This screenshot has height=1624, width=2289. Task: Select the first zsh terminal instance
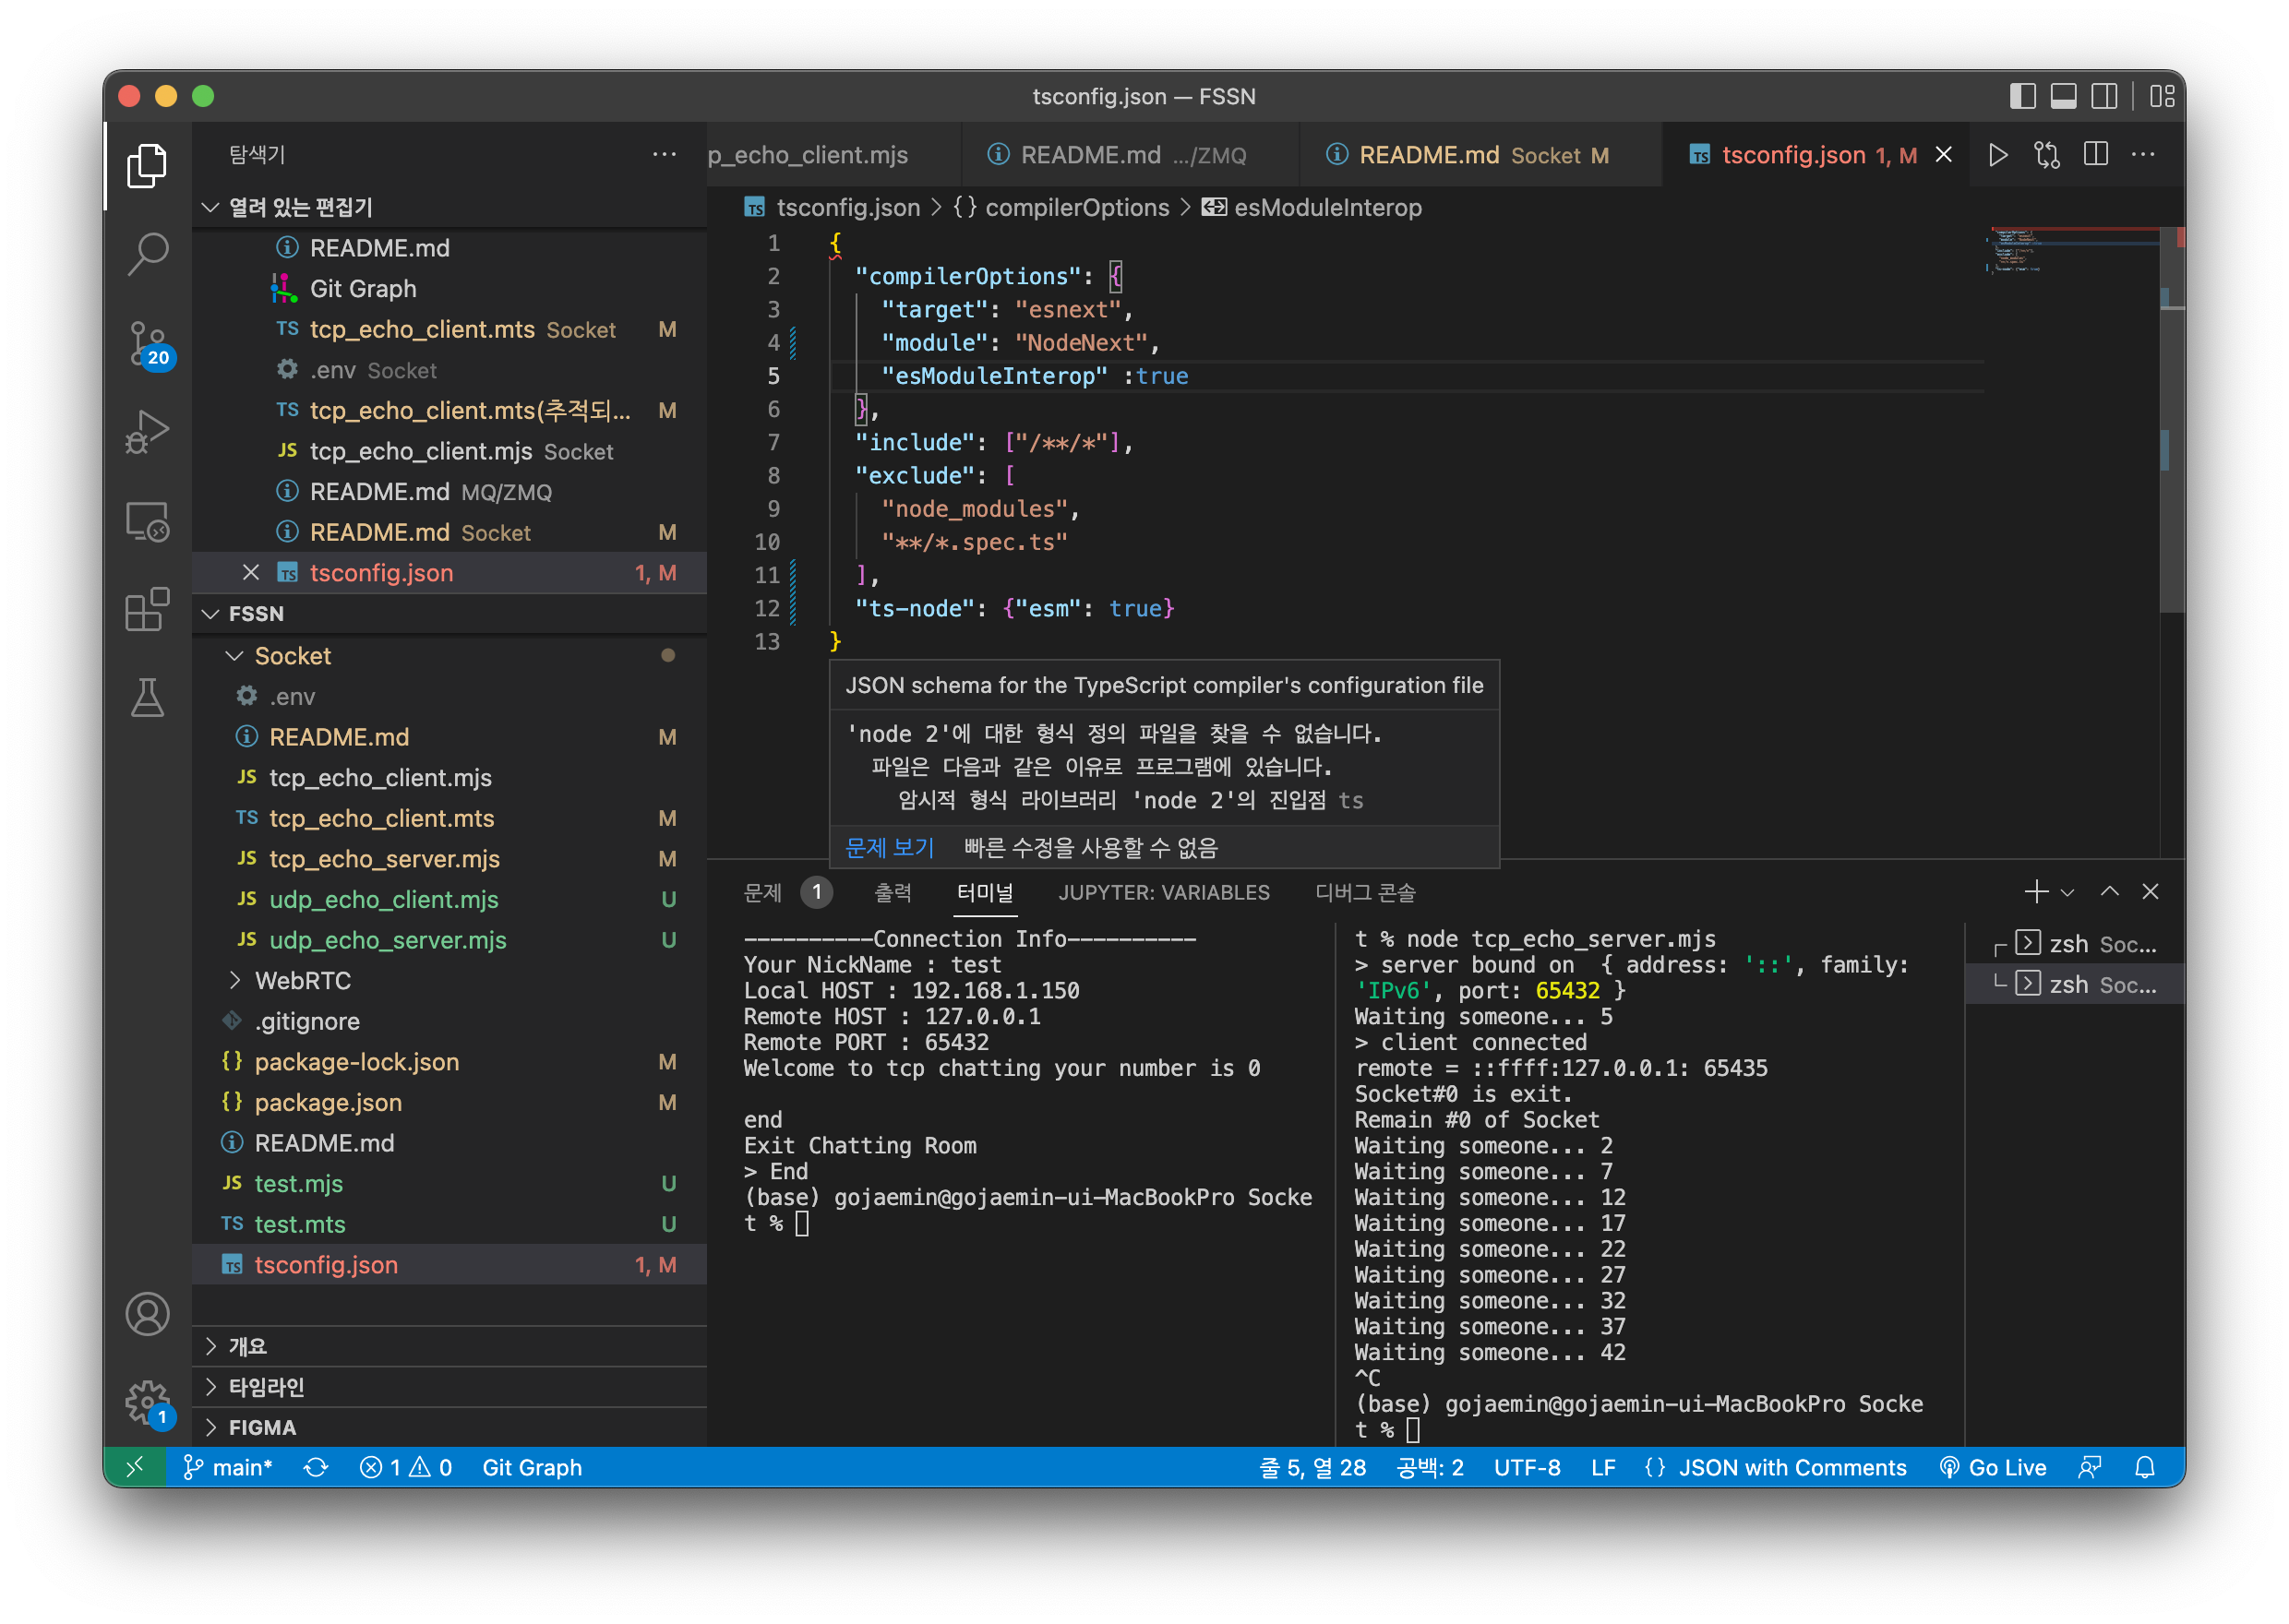click(2075, 944)
